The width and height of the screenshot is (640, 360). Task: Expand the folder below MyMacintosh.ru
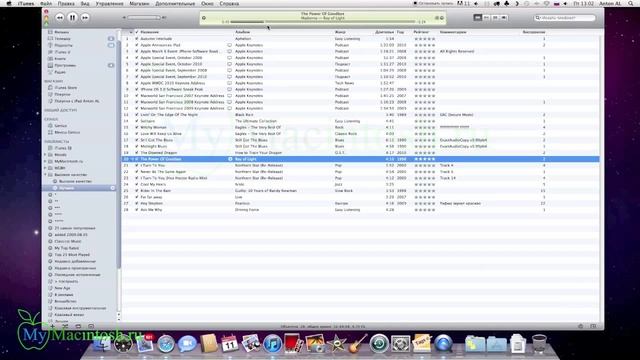click(x=45, y=168)
